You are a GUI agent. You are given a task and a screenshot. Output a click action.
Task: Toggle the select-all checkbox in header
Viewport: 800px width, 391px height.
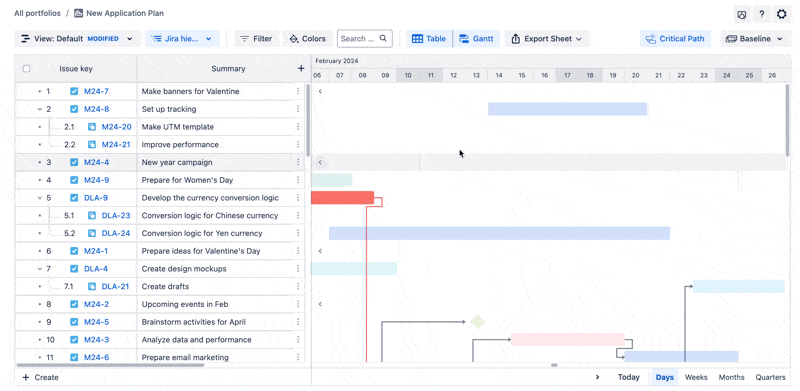click(x=27, y=68)
